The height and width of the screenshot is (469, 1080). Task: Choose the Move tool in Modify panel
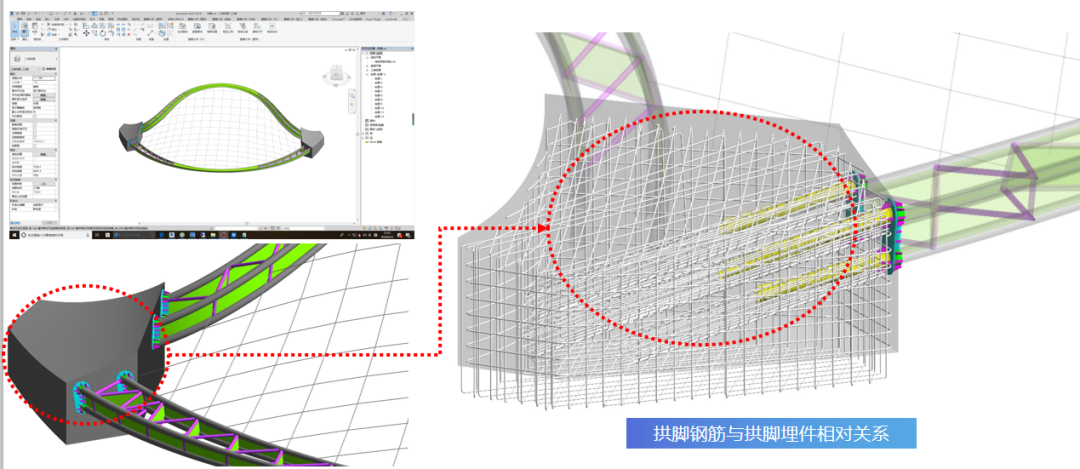(x=86, y=33)
